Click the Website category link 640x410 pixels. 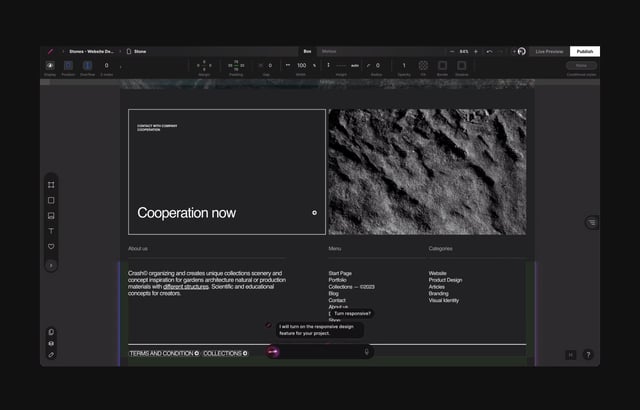[438, 273]
